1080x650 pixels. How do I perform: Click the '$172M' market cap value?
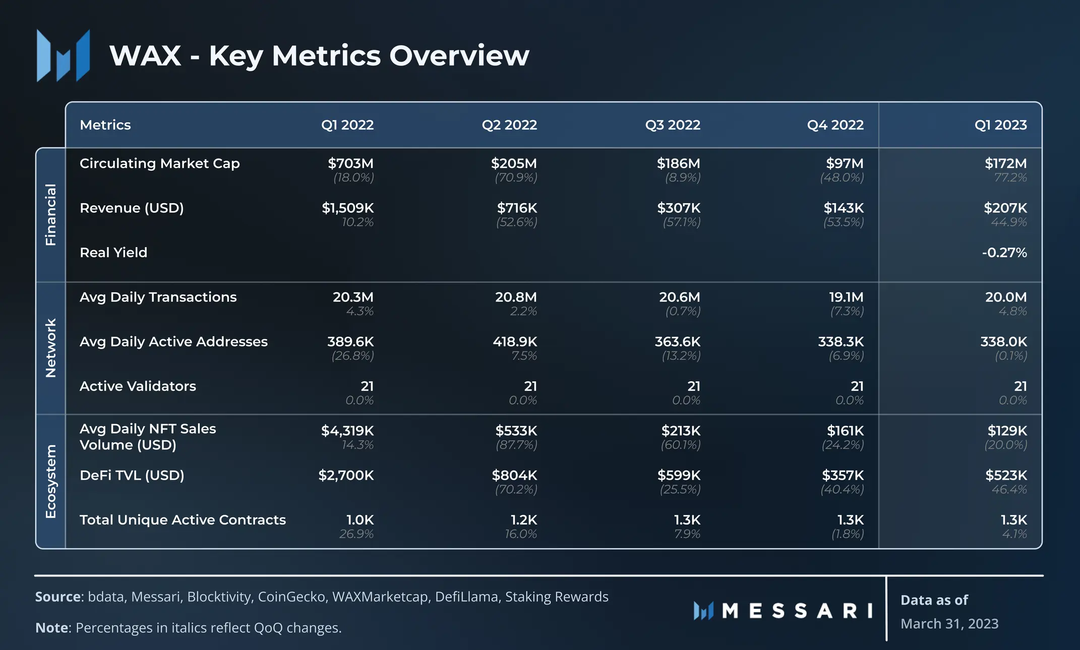(1006, 164)
